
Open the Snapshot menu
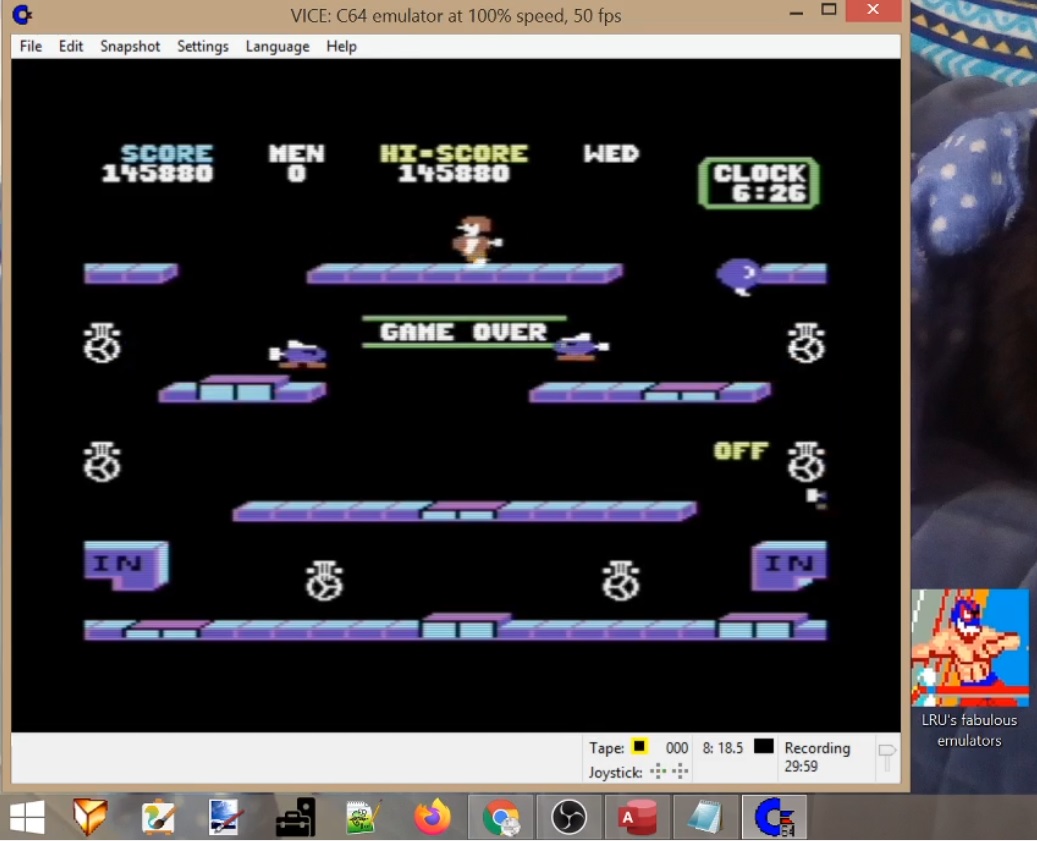tap(130, 46)
